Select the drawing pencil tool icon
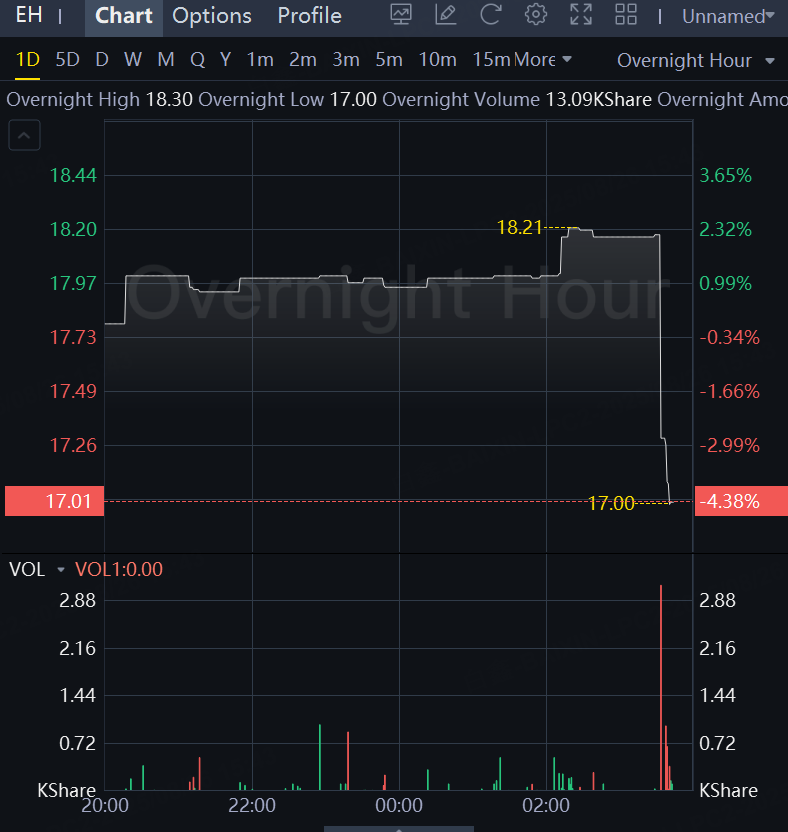788x832 pixels. click(x=446, y=15)
